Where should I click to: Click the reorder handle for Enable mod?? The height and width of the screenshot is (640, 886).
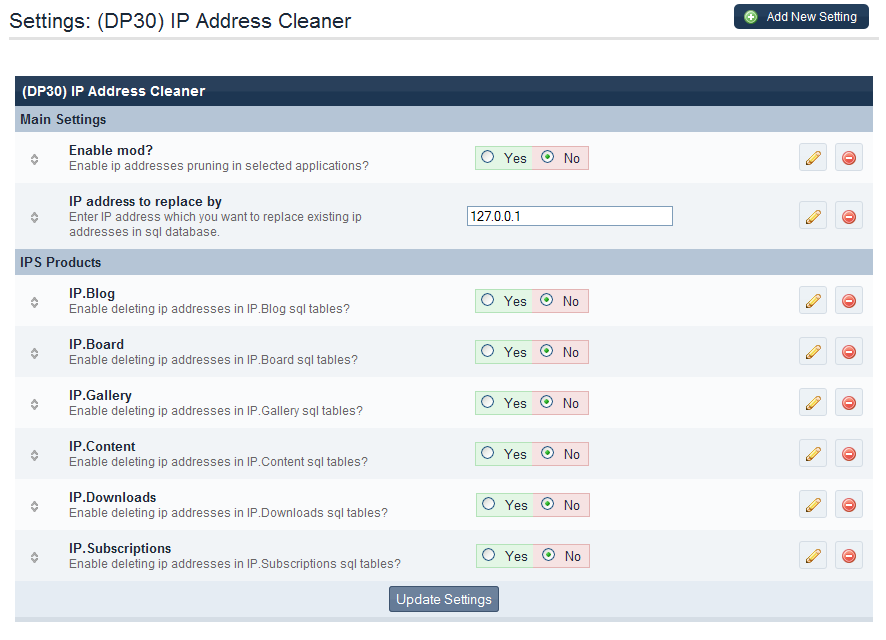pos(34,159)
